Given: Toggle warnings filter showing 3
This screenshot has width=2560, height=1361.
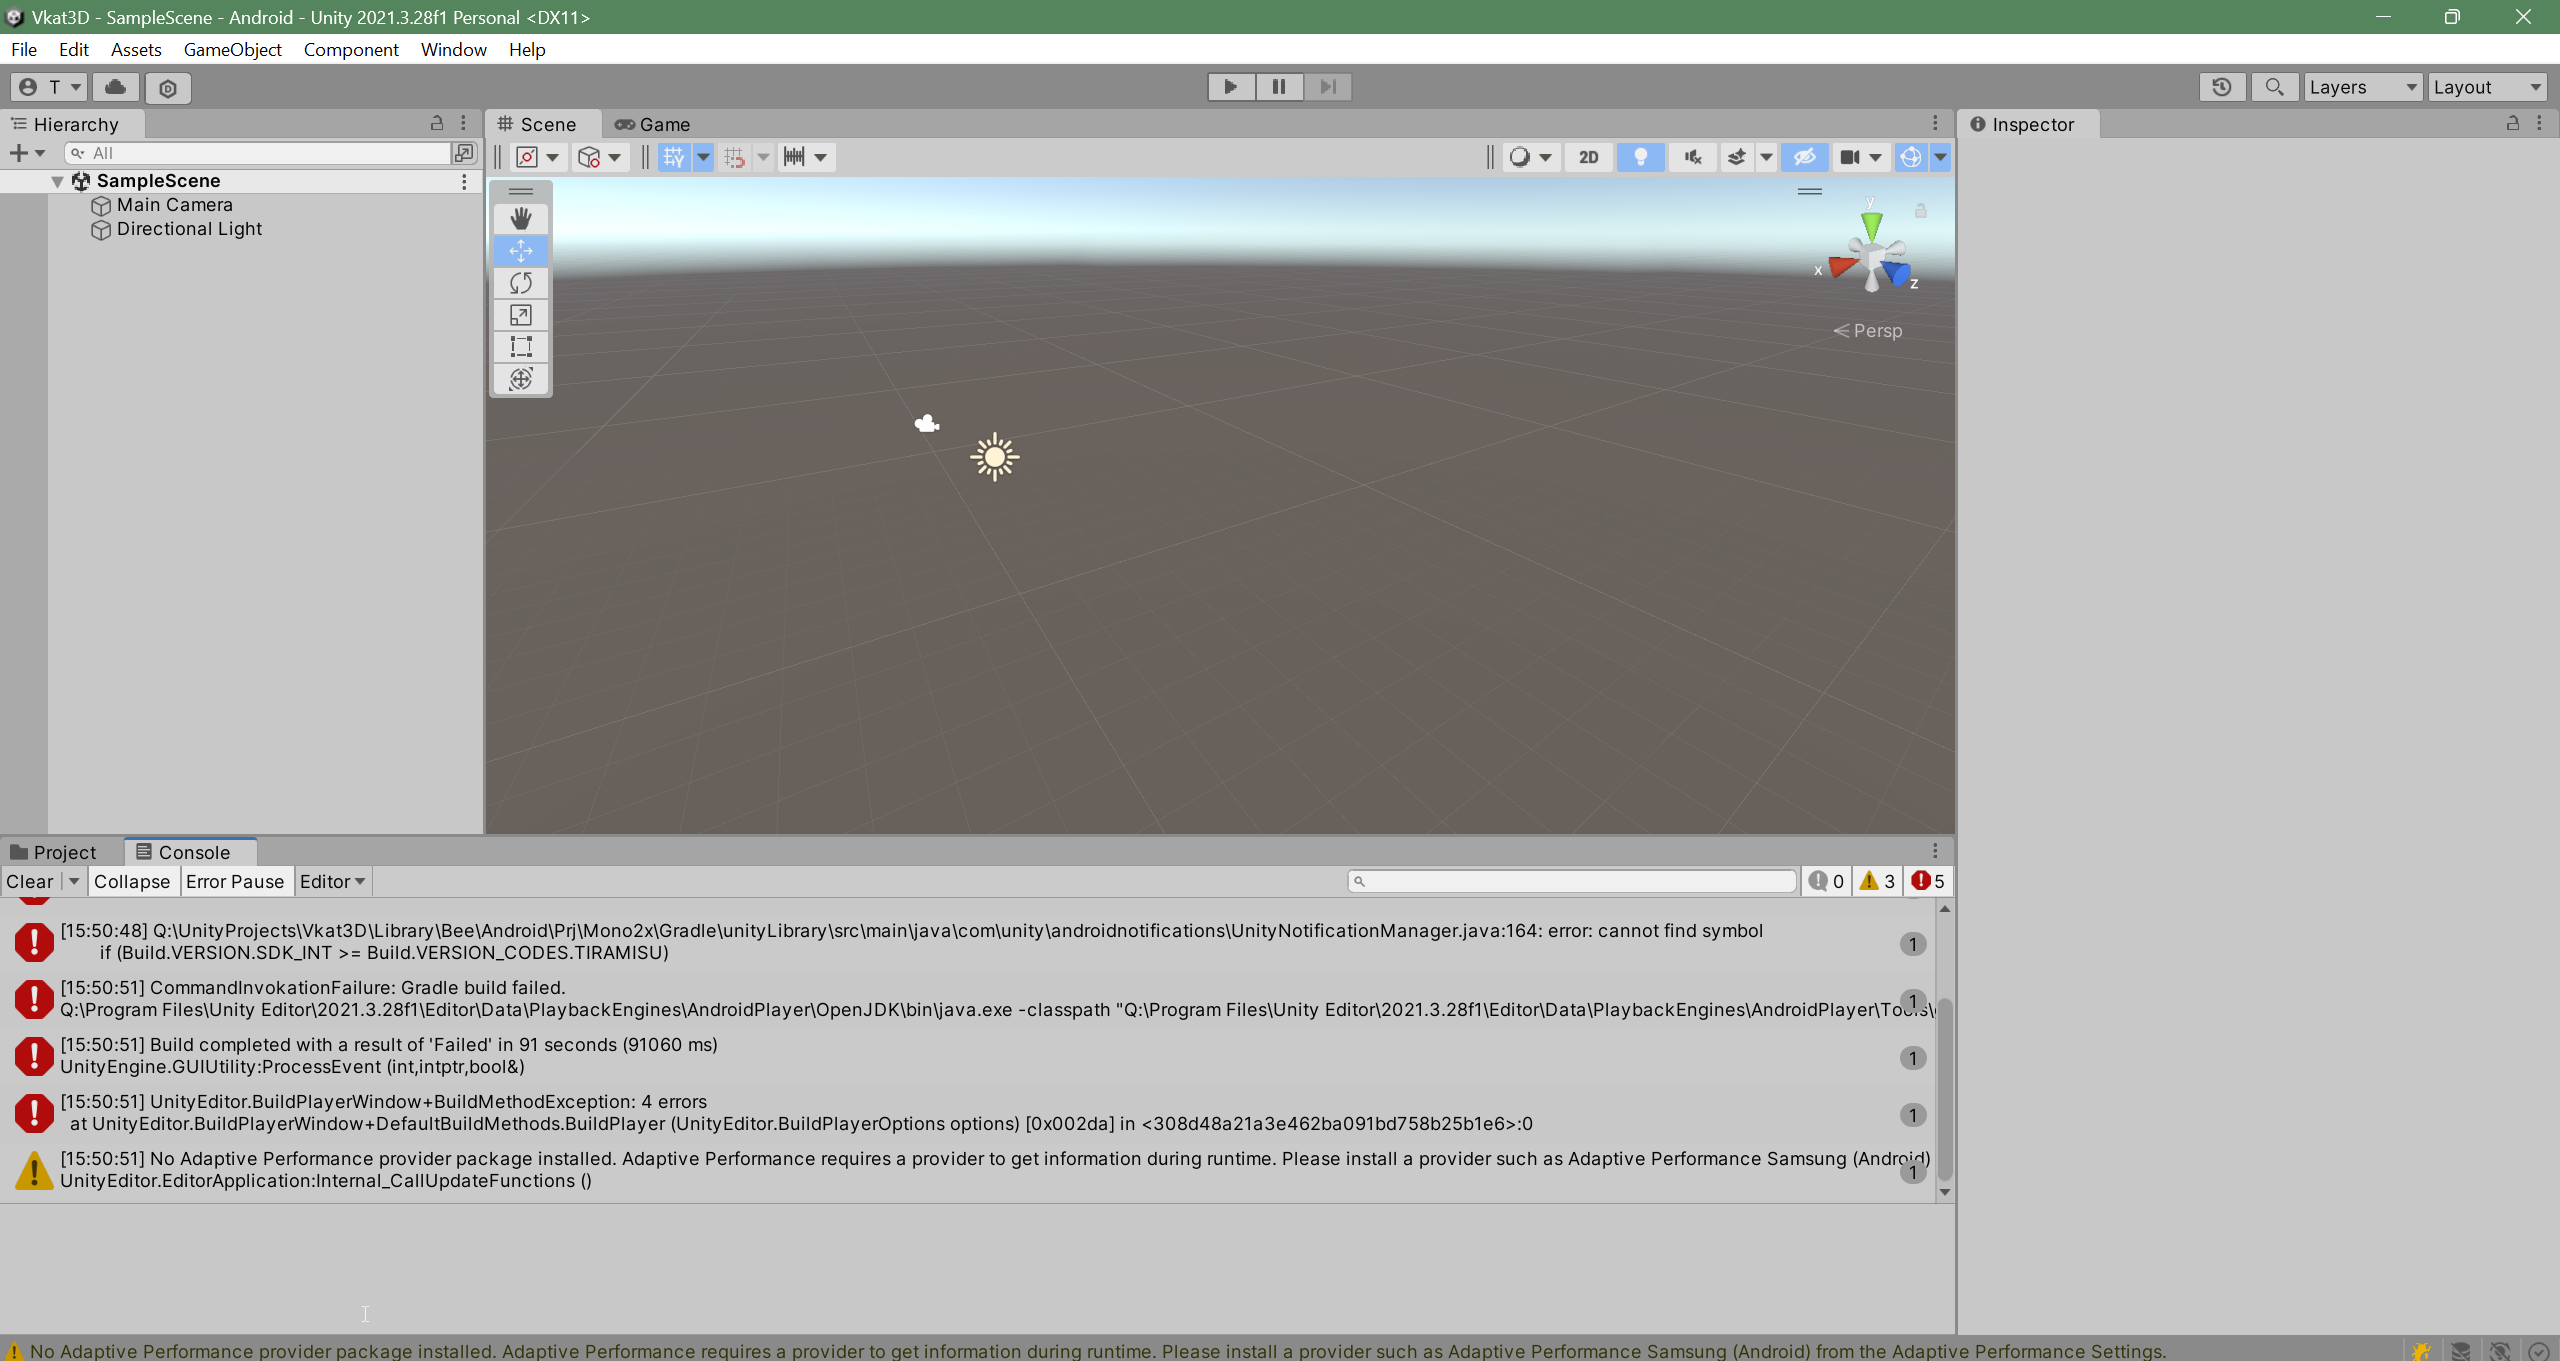Looking at the screenshot, I should (x=1878, y=881).
